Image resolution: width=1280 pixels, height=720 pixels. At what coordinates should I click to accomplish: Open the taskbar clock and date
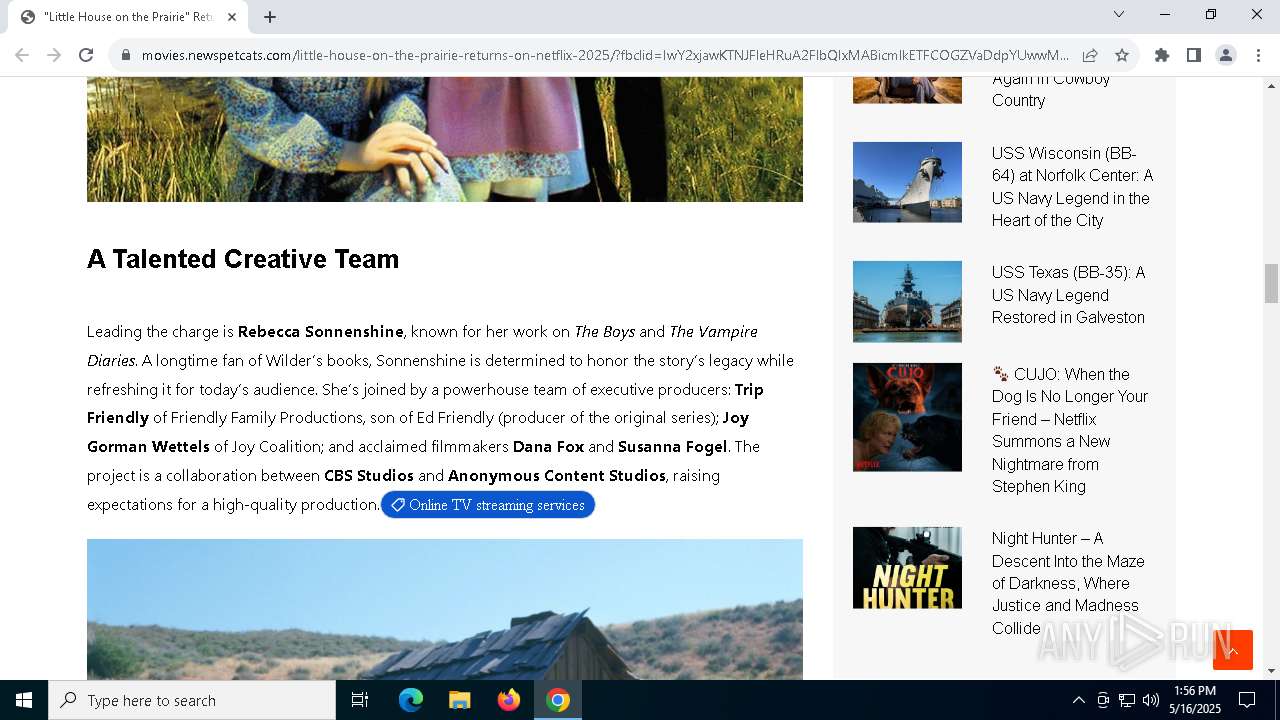pos(1195,700)
